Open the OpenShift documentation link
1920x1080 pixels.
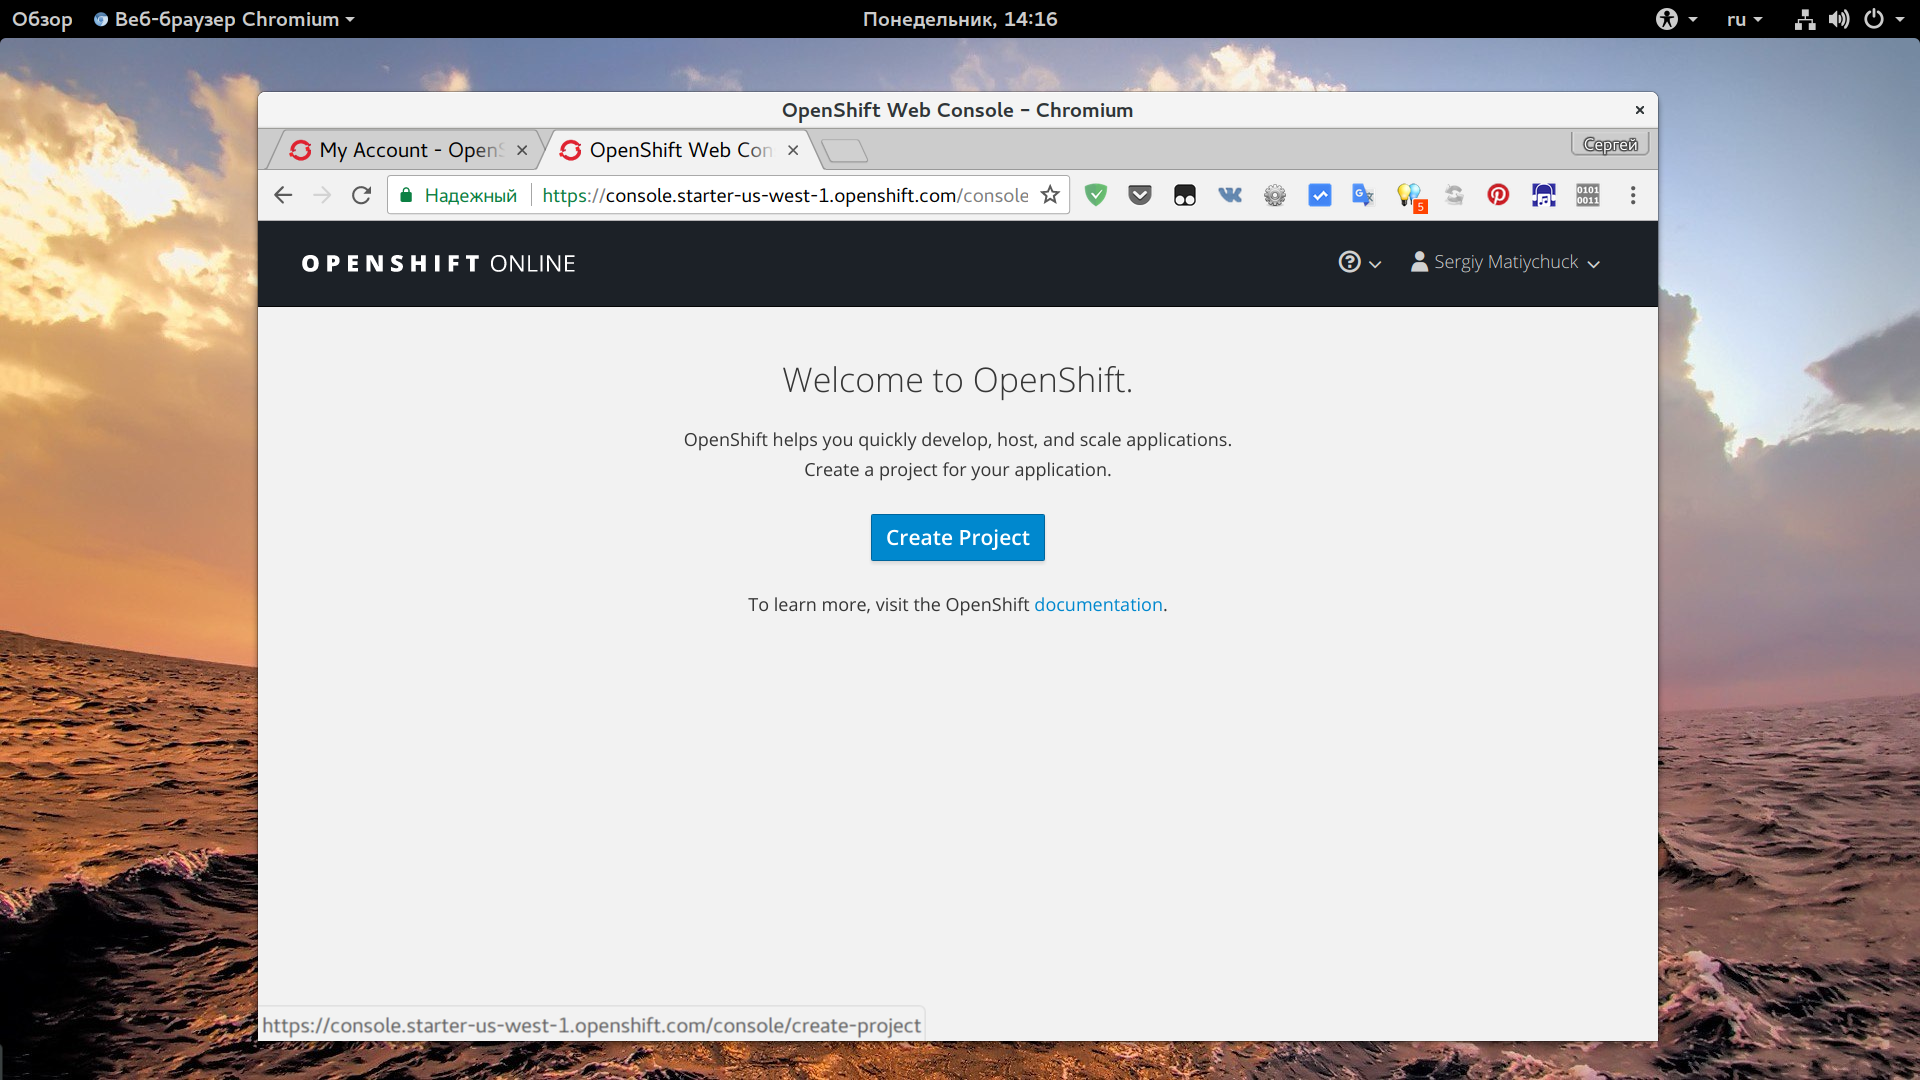(x=1098, y=604)
